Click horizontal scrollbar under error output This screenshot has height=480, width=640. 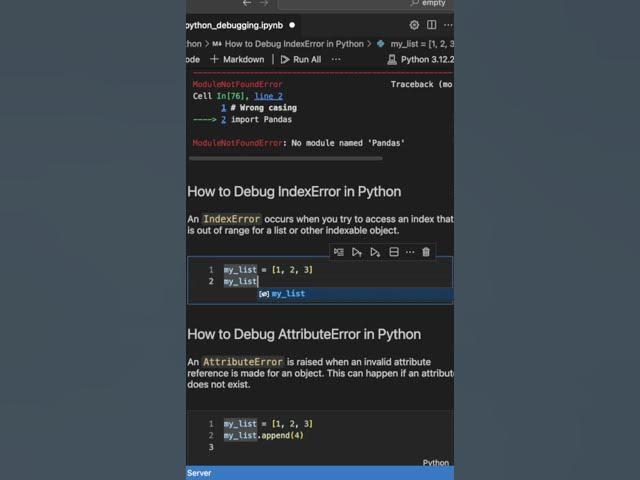click(286, 158)
